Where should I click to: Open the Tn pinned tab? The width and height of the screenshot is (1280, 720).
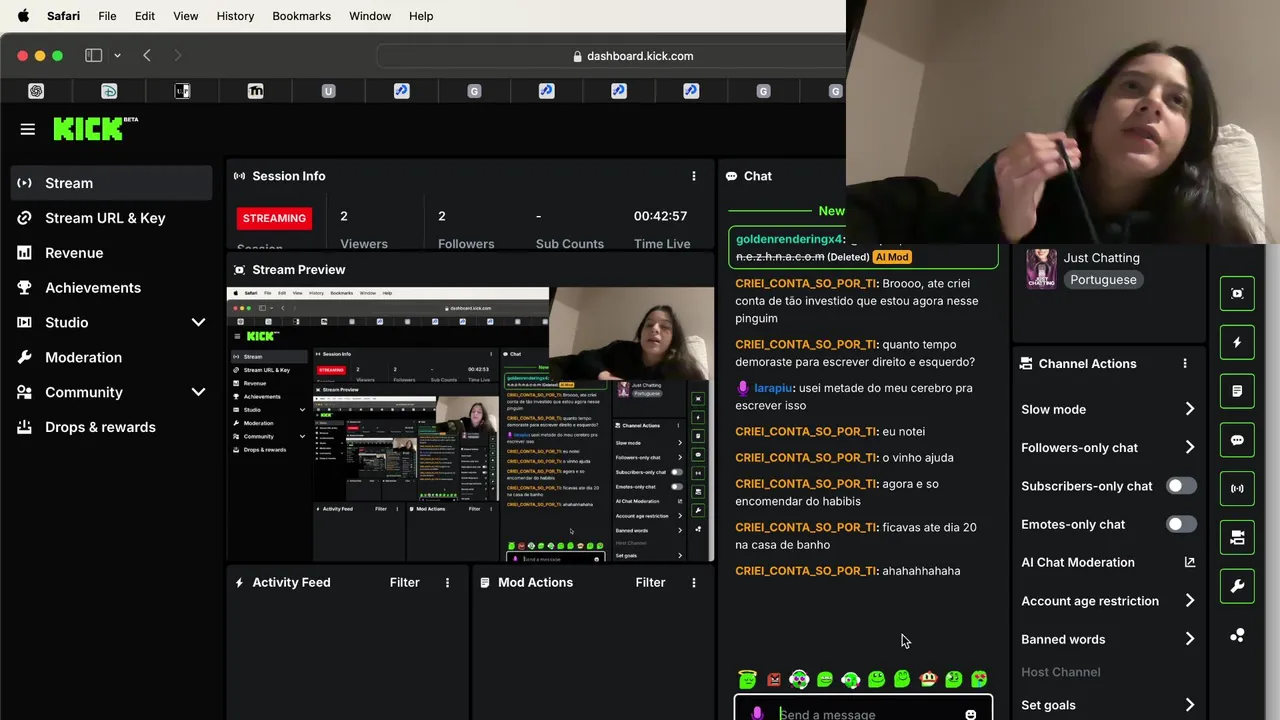pyautogui.click(x=255, y=91)
